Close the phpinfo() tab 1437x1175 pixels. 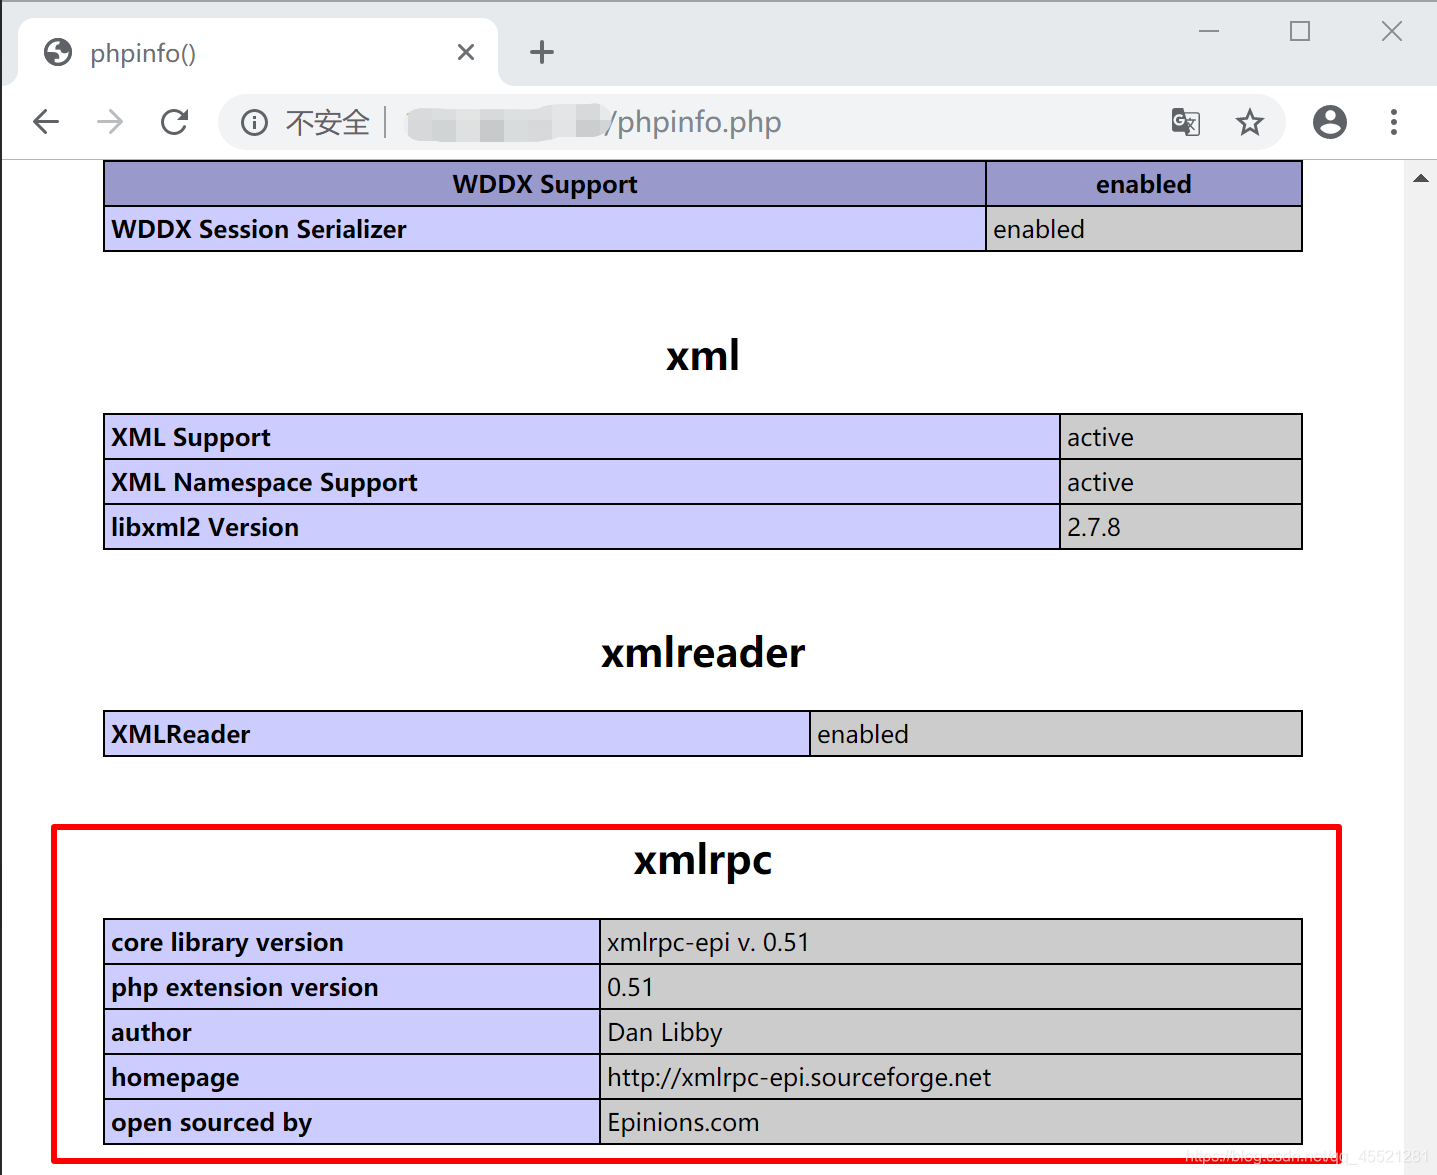tap(466, 52)
